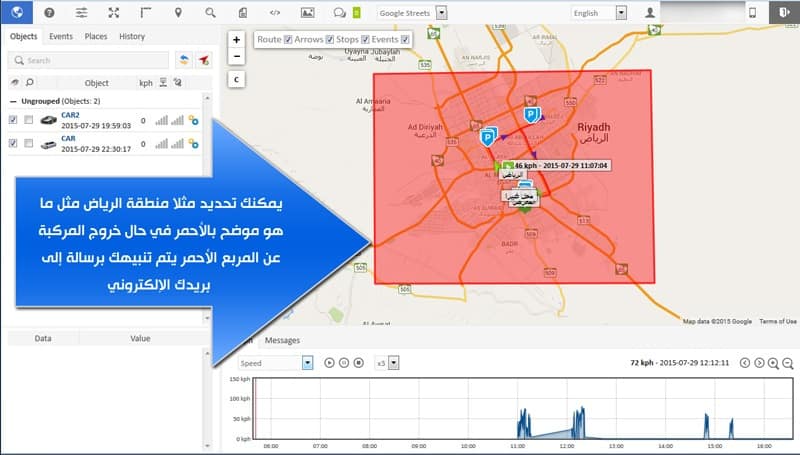Click the green device indicator icon
This screenshot has height=455, width=800.
357,13
